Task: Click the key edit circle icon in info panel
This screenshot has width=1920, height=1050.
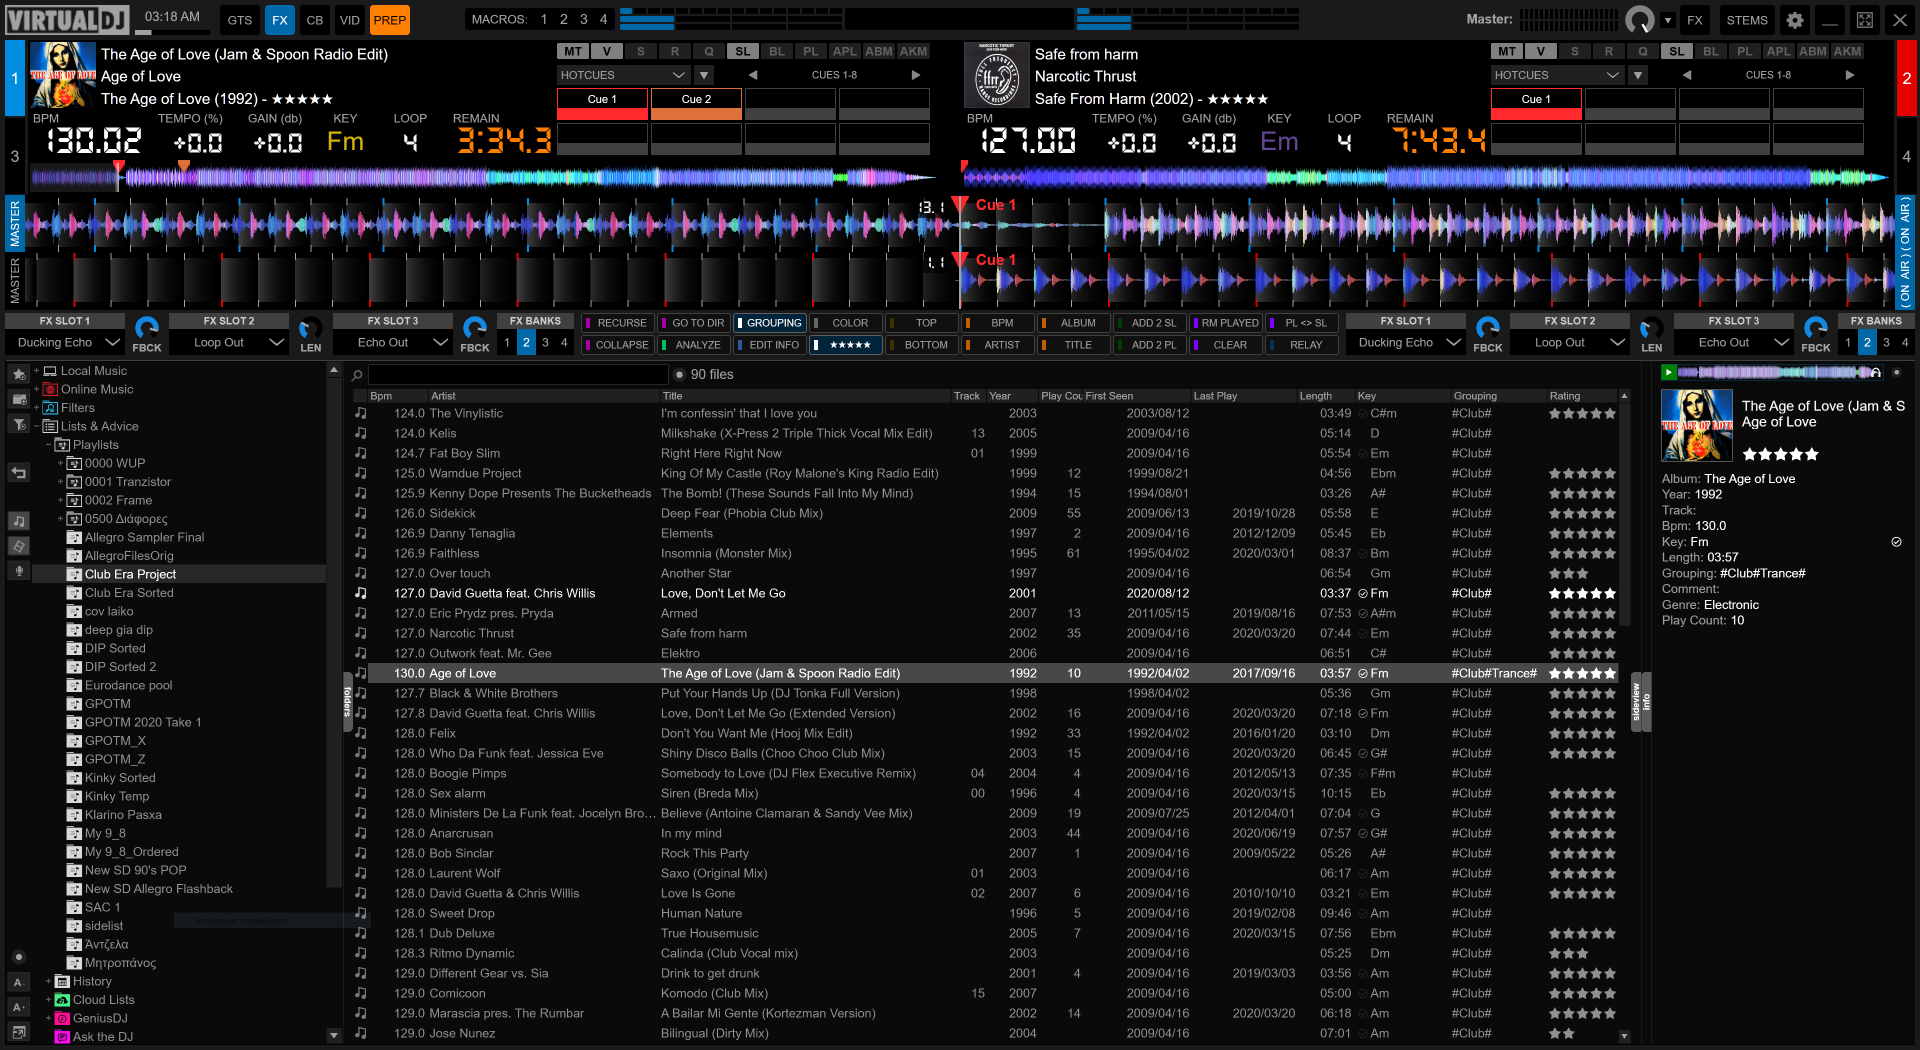Action: 1896,542
